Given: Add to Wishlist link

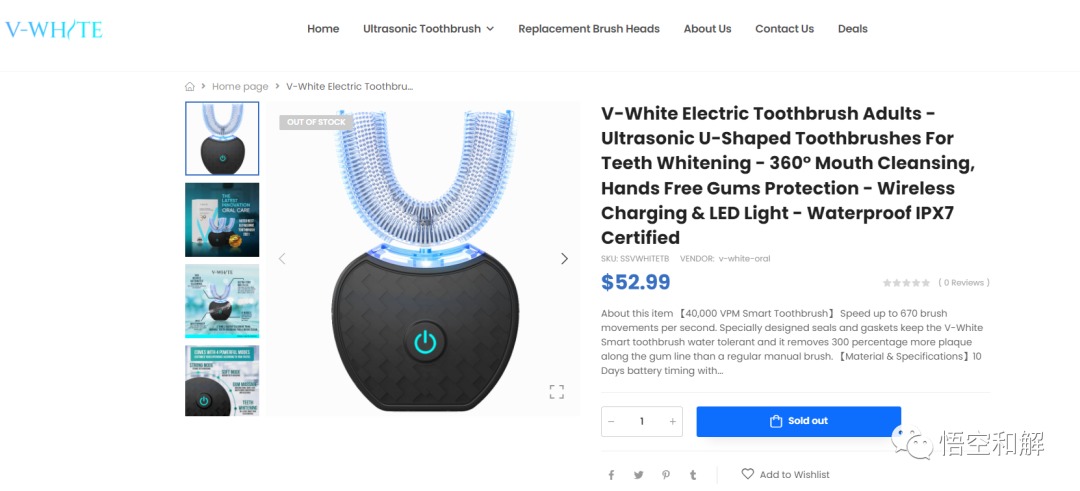Looking at the screenshot, I should click(785, 474).
